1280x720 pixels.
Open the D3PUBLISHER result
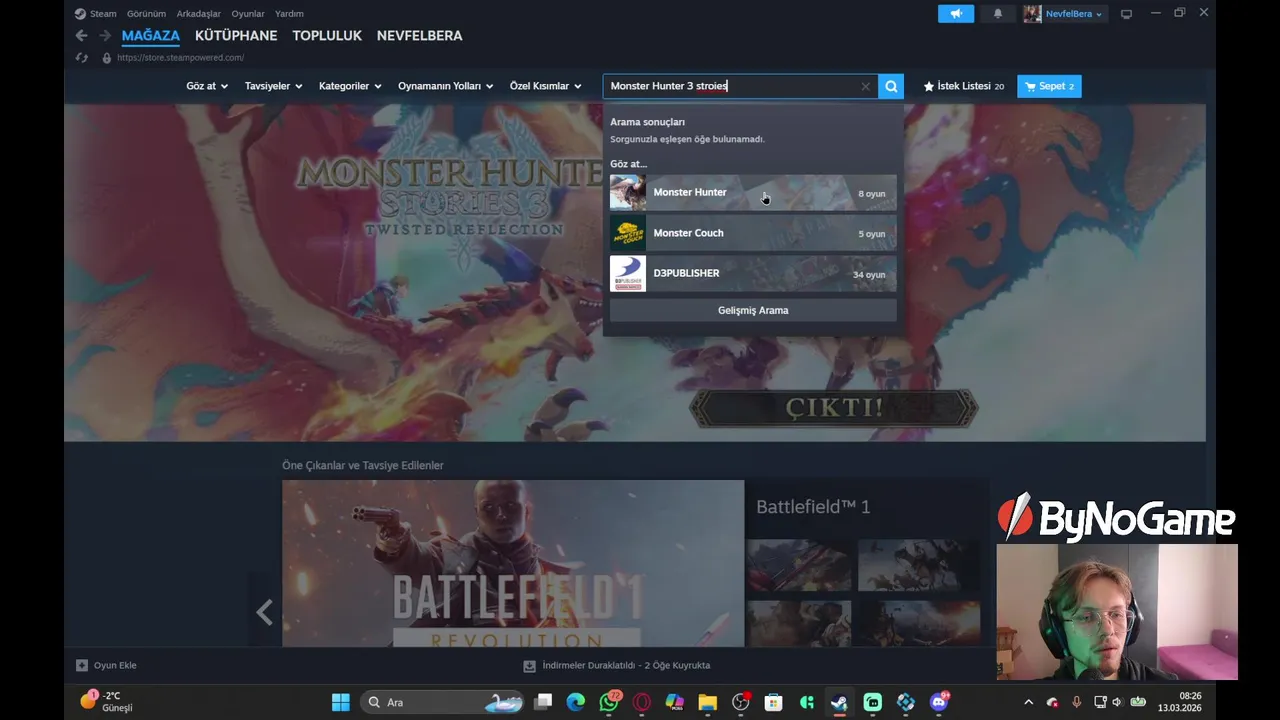coord(753,274)
